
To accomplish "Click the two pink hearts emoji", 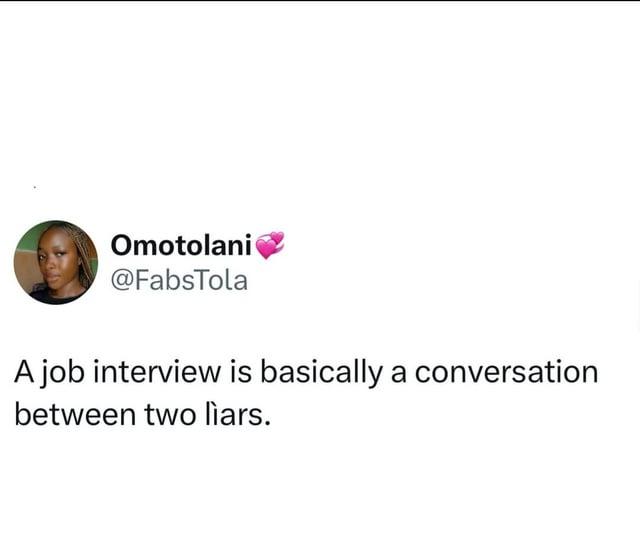I will (270, 244).
